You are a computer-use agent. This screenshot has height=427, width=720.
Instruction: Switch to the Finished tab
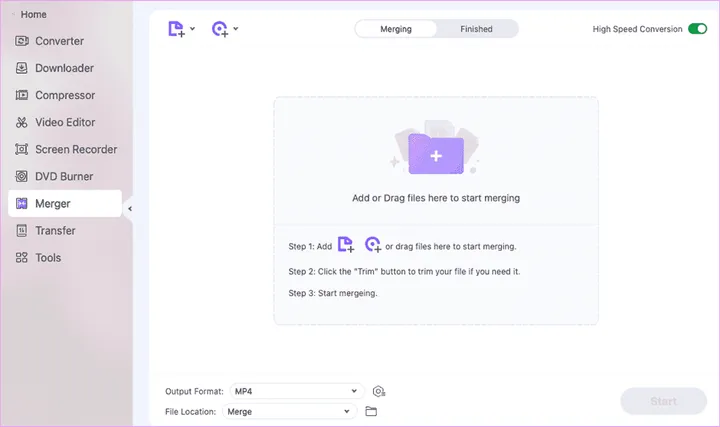click(x=476, y=29)
